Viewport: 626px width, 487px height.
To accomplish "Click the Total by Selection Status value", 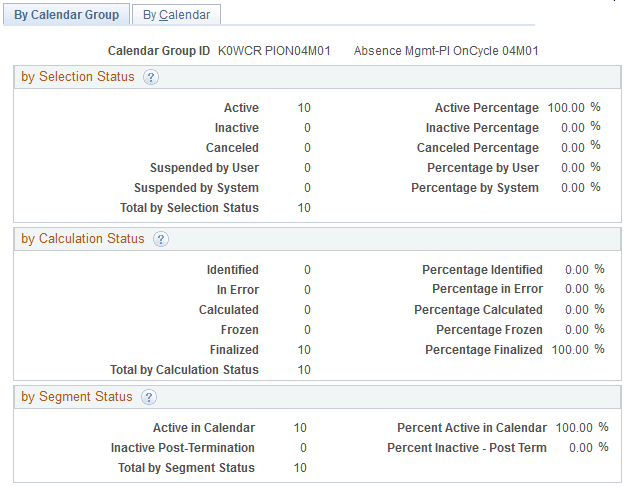I will [x=304, y=208].
